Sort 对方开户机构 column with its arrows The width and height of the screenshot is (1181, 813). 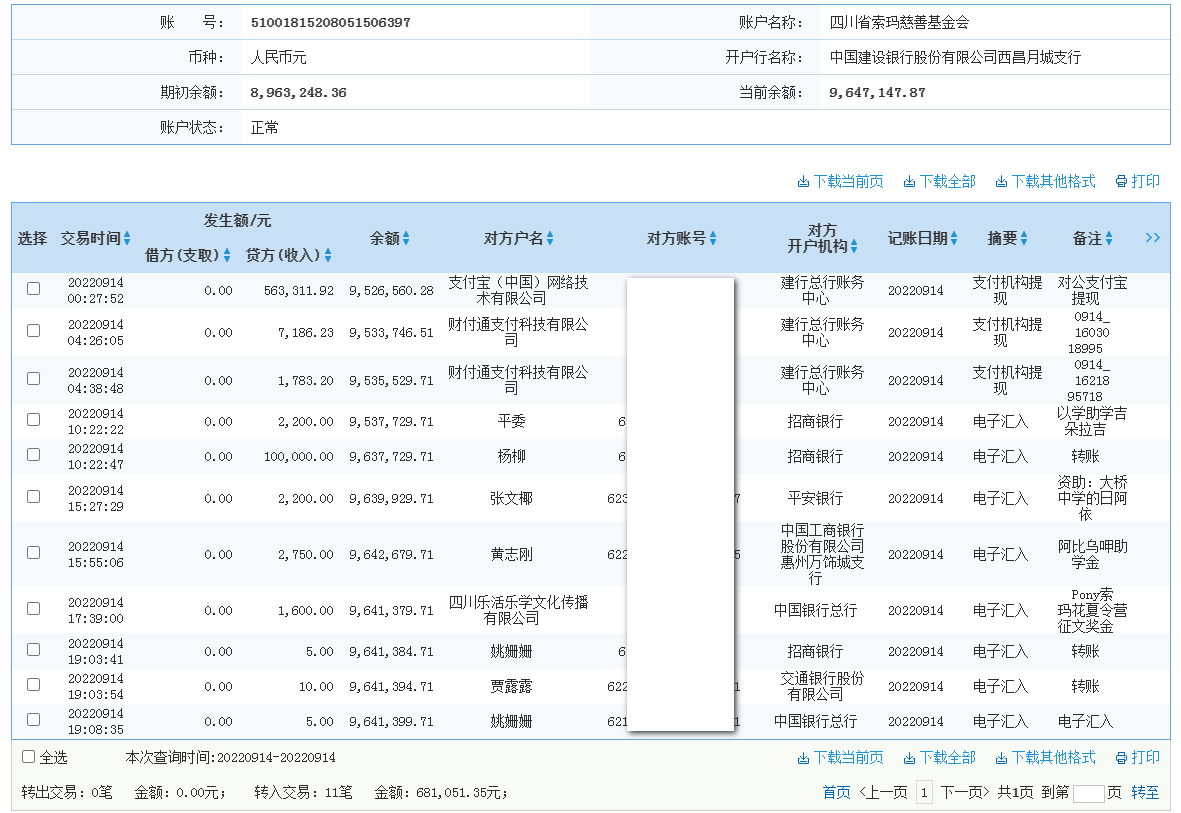tap(854, 246)
